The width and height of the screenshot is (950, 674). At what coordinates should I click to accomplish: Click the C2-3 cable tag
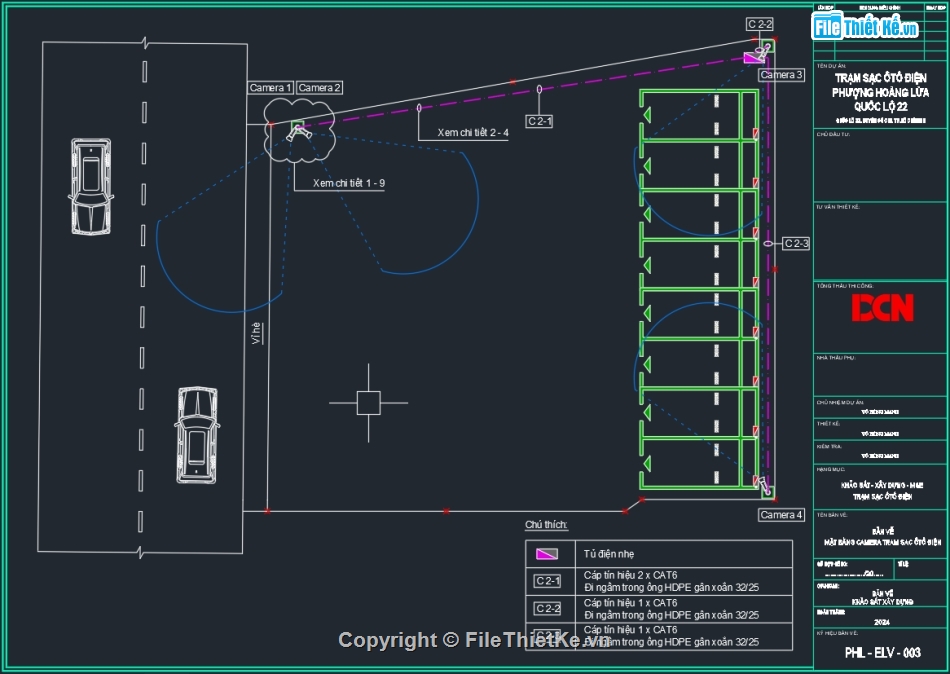coord(796,243)
